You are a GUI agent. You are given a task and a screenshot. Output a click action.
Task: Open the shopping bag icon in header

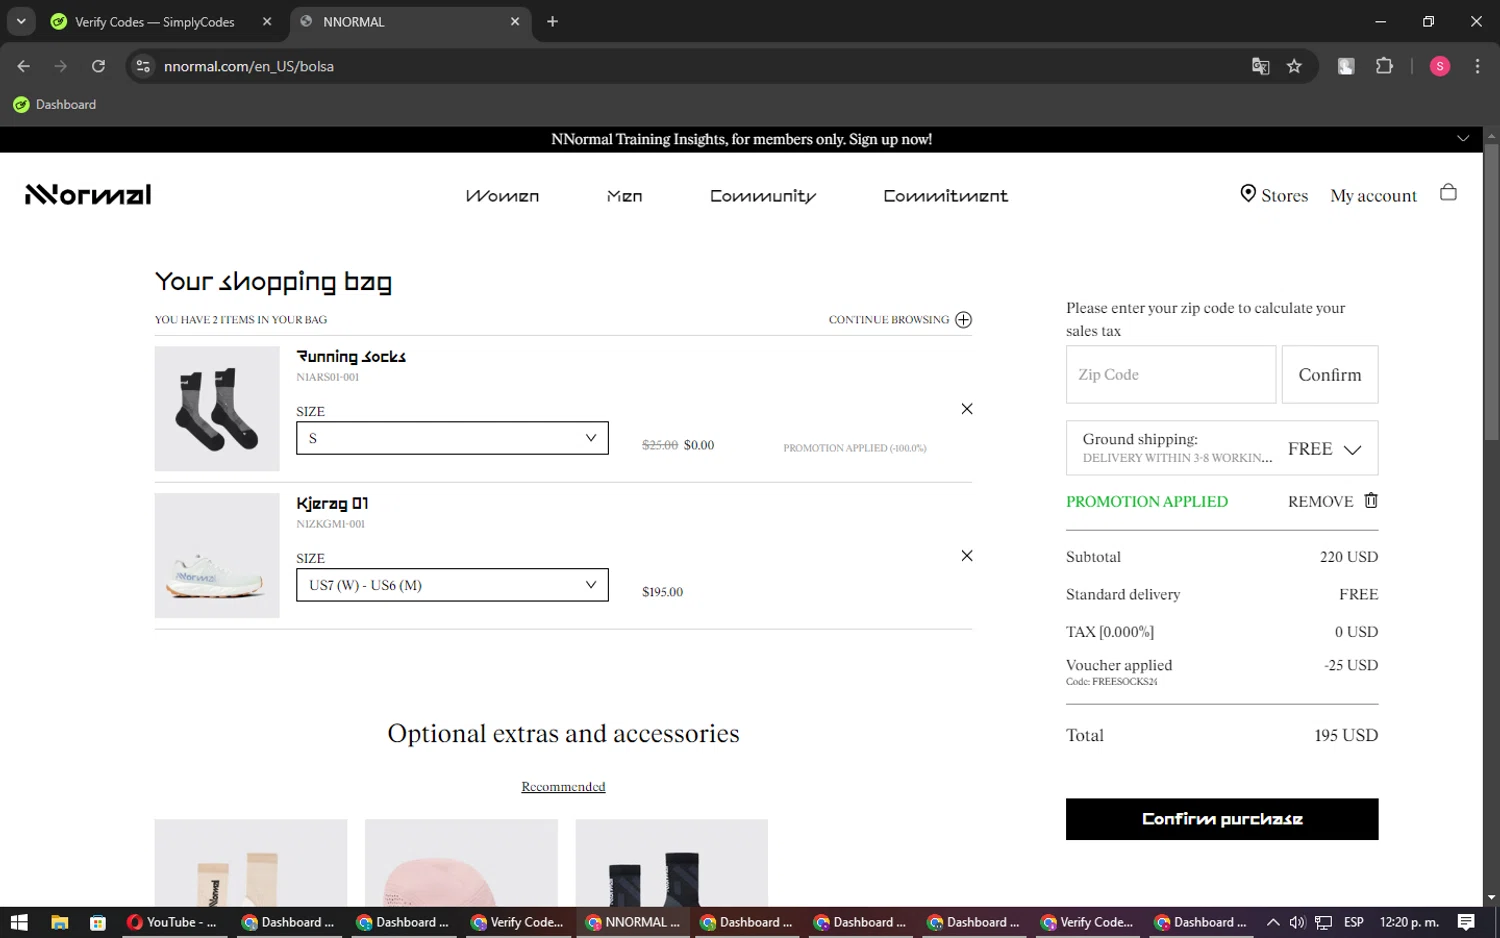[1448, 193]
